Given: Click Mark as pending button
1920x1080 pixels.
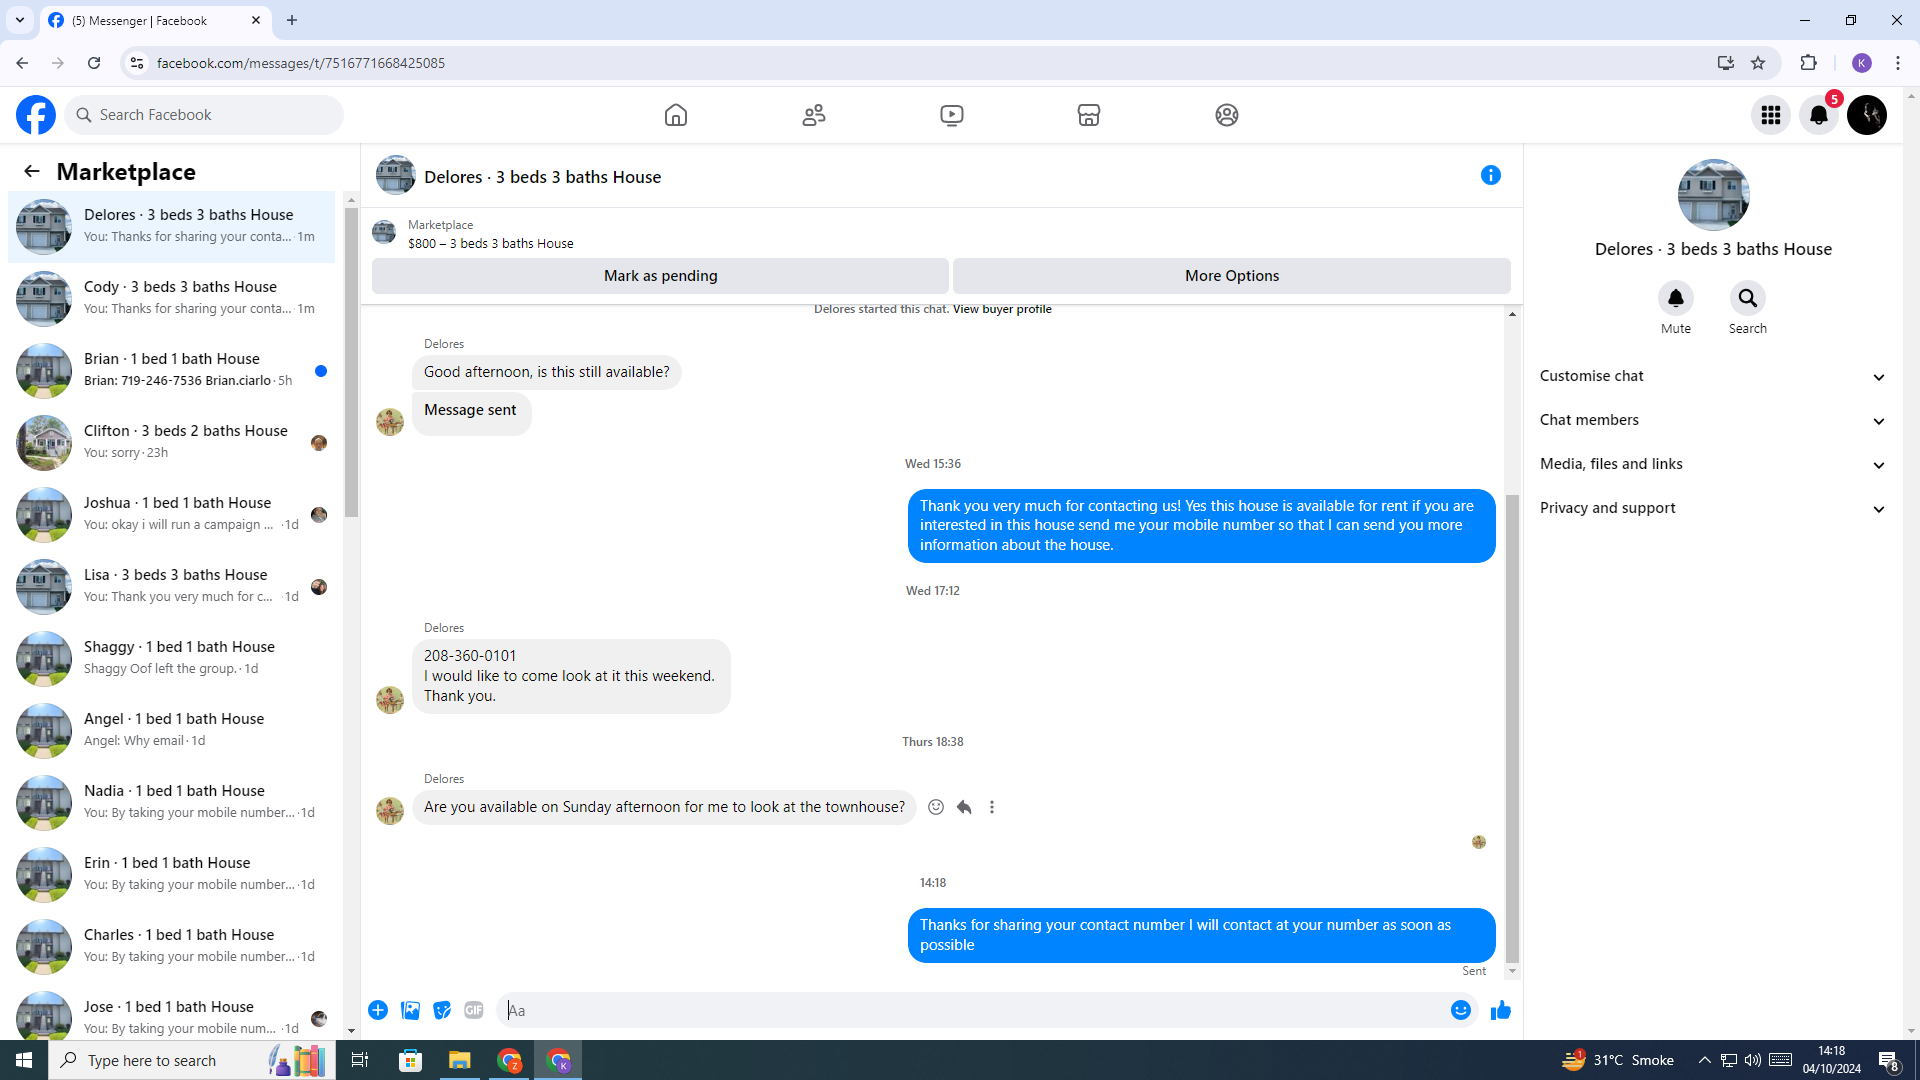Looking at the screenshot, I should [660, 276].
